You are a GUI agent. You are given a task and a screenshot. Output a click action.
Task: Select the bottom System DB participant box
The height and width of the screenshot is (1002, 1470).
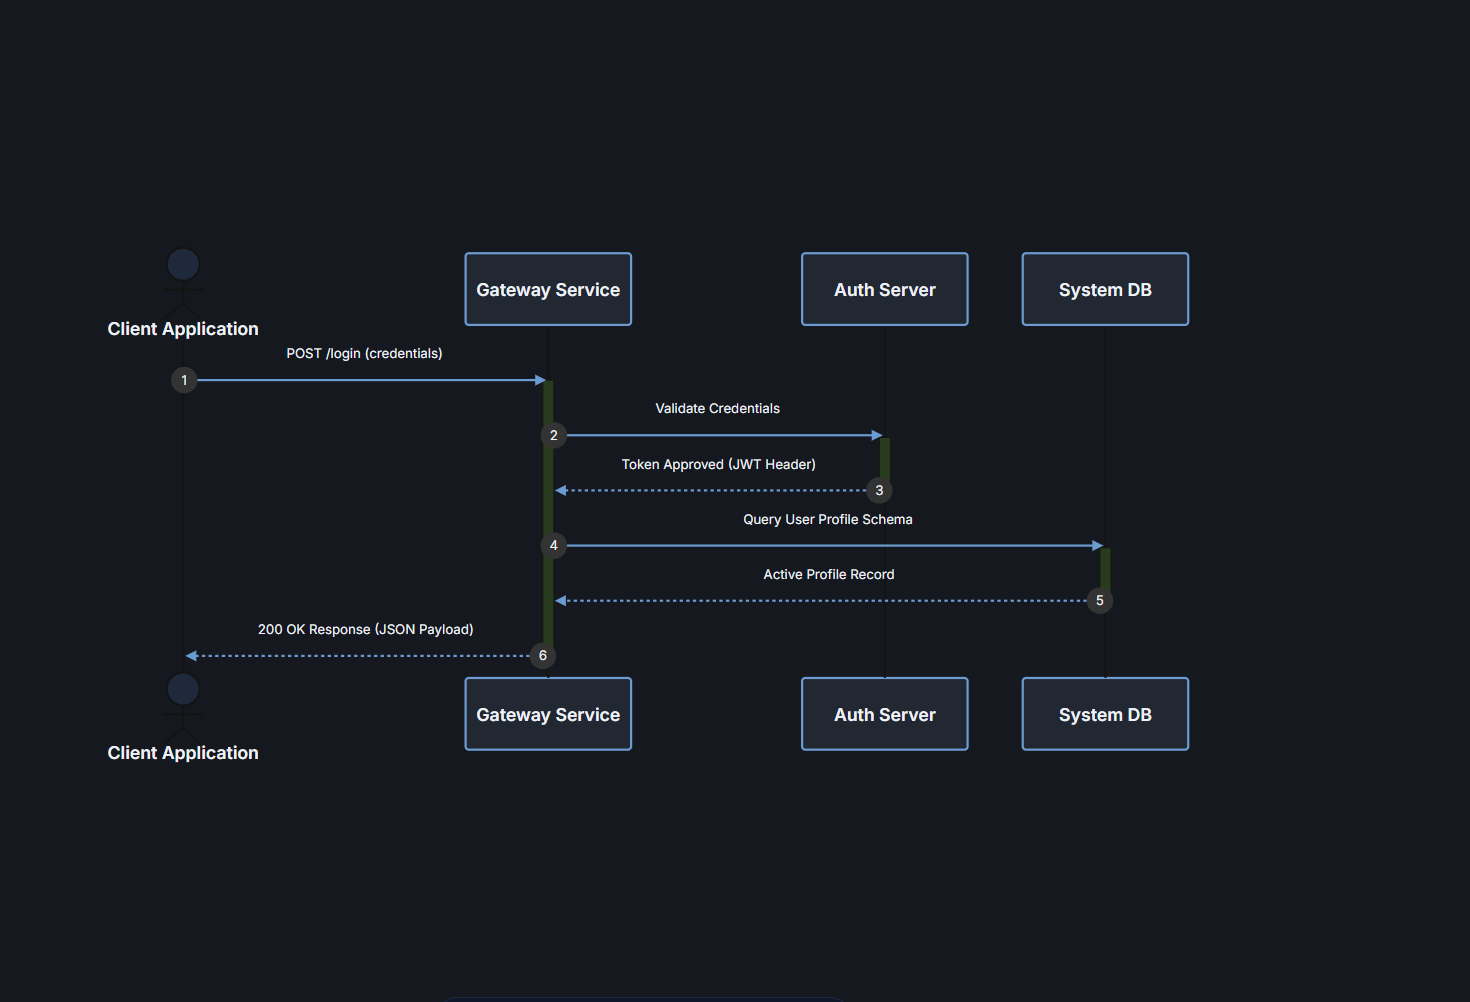tap(1105, 714)
